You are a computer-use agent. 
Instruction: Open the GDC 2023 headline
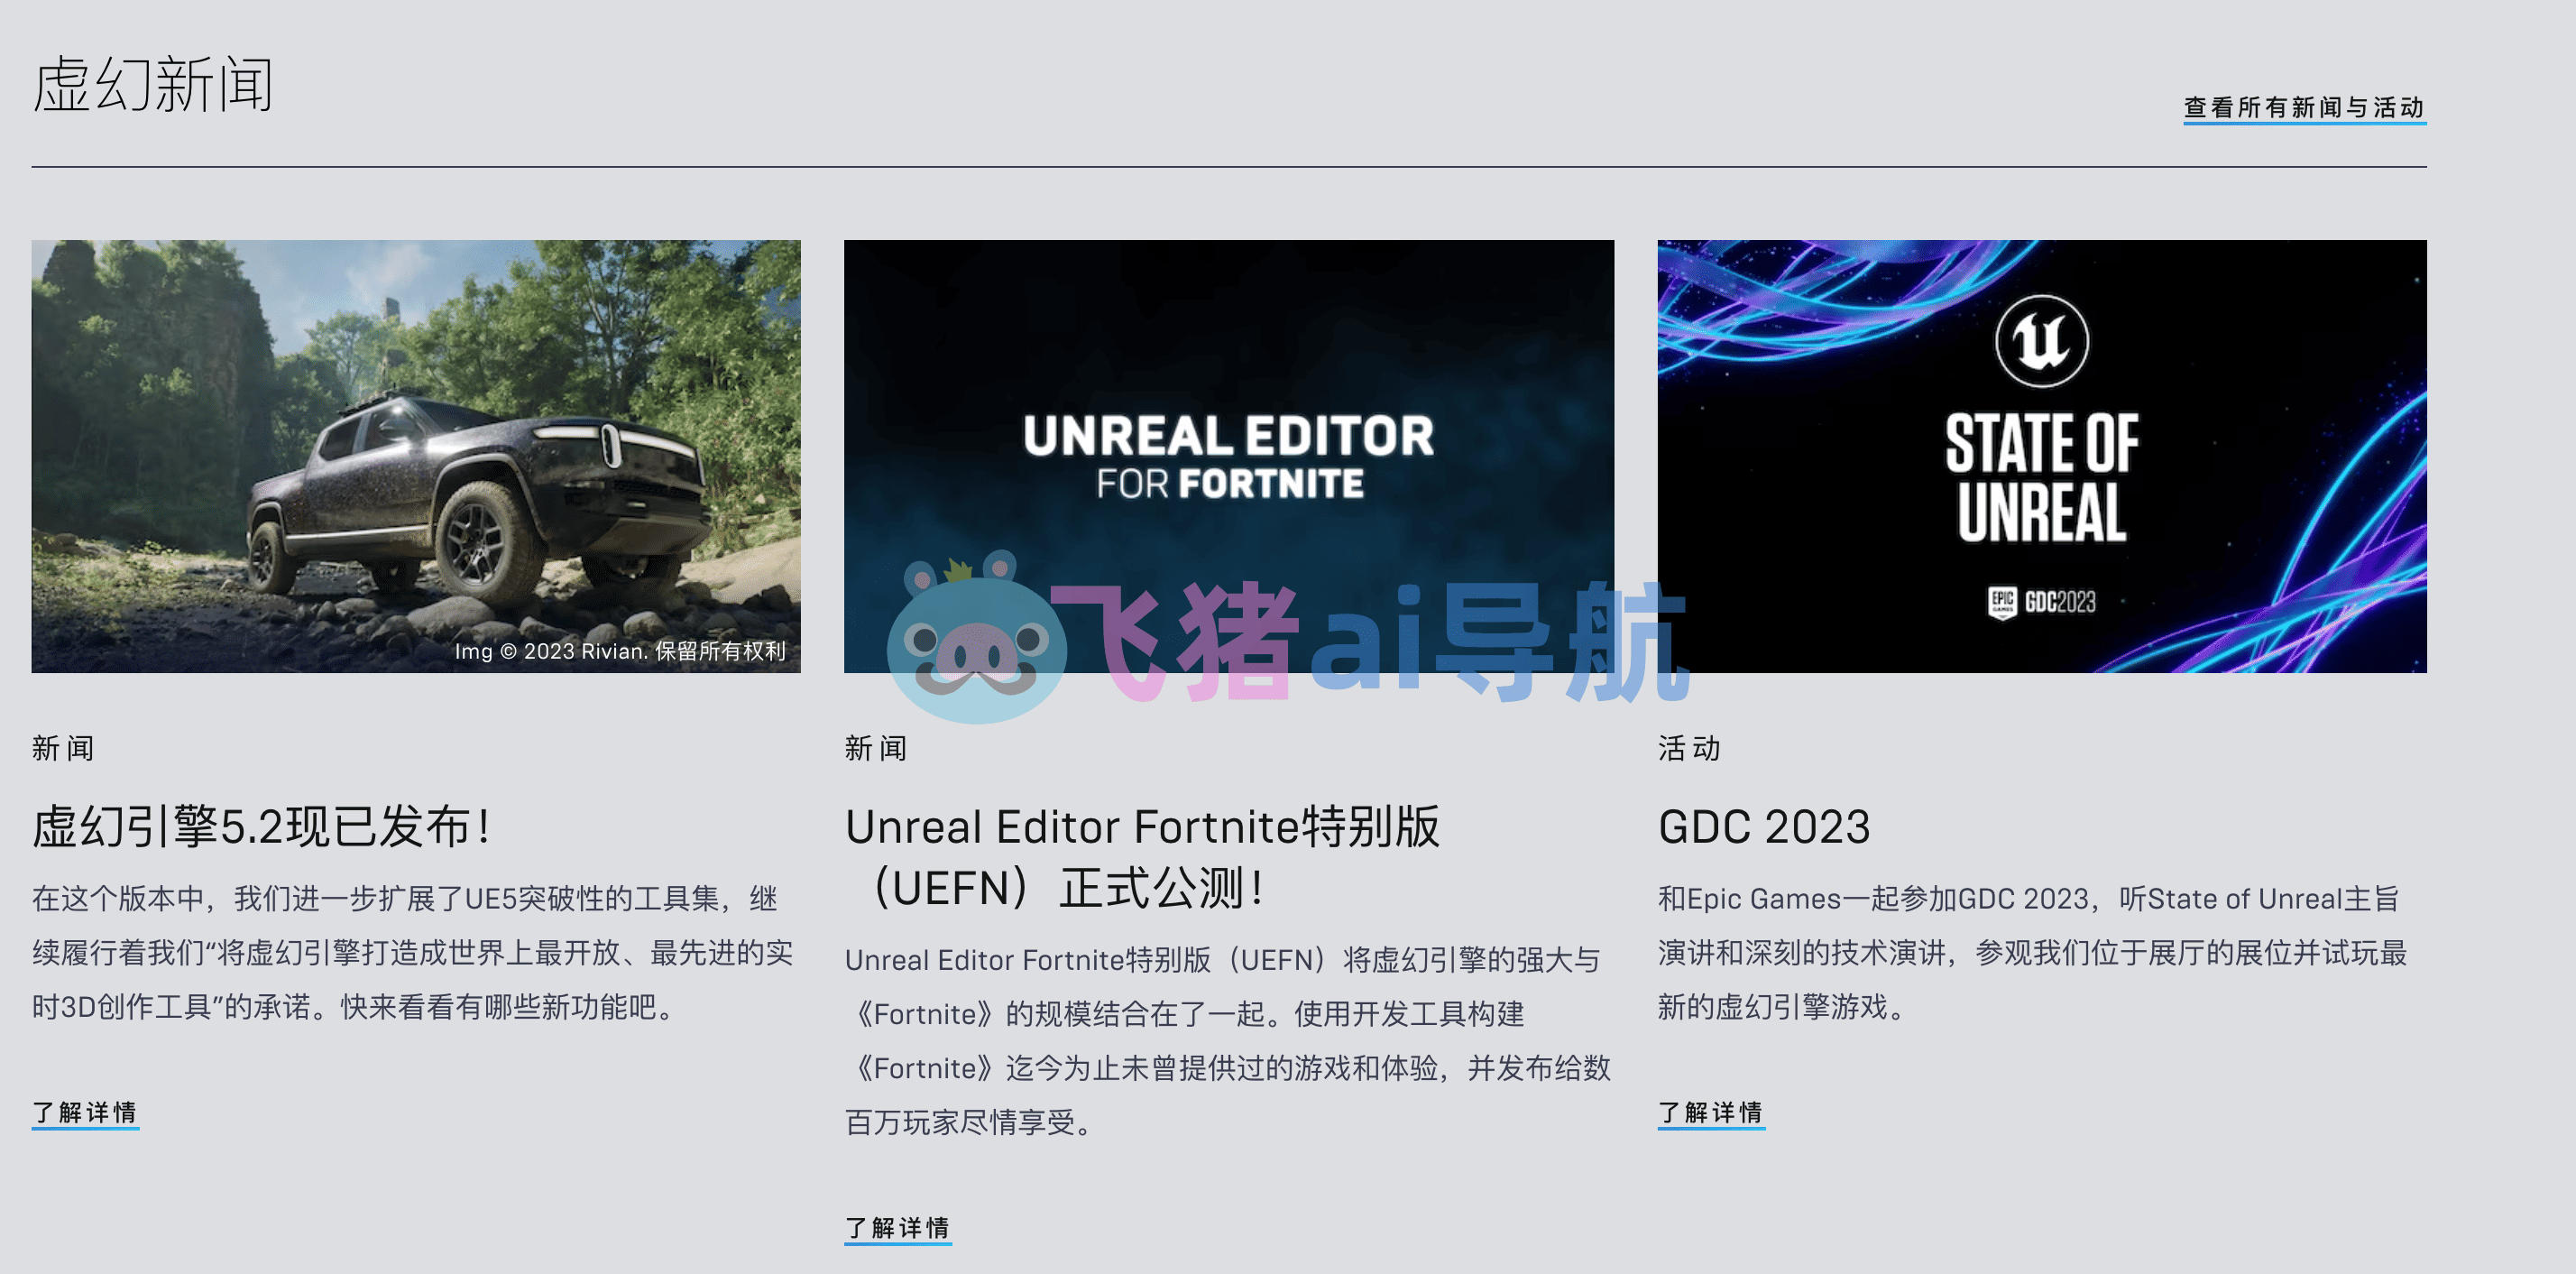tap(1764, 827)
